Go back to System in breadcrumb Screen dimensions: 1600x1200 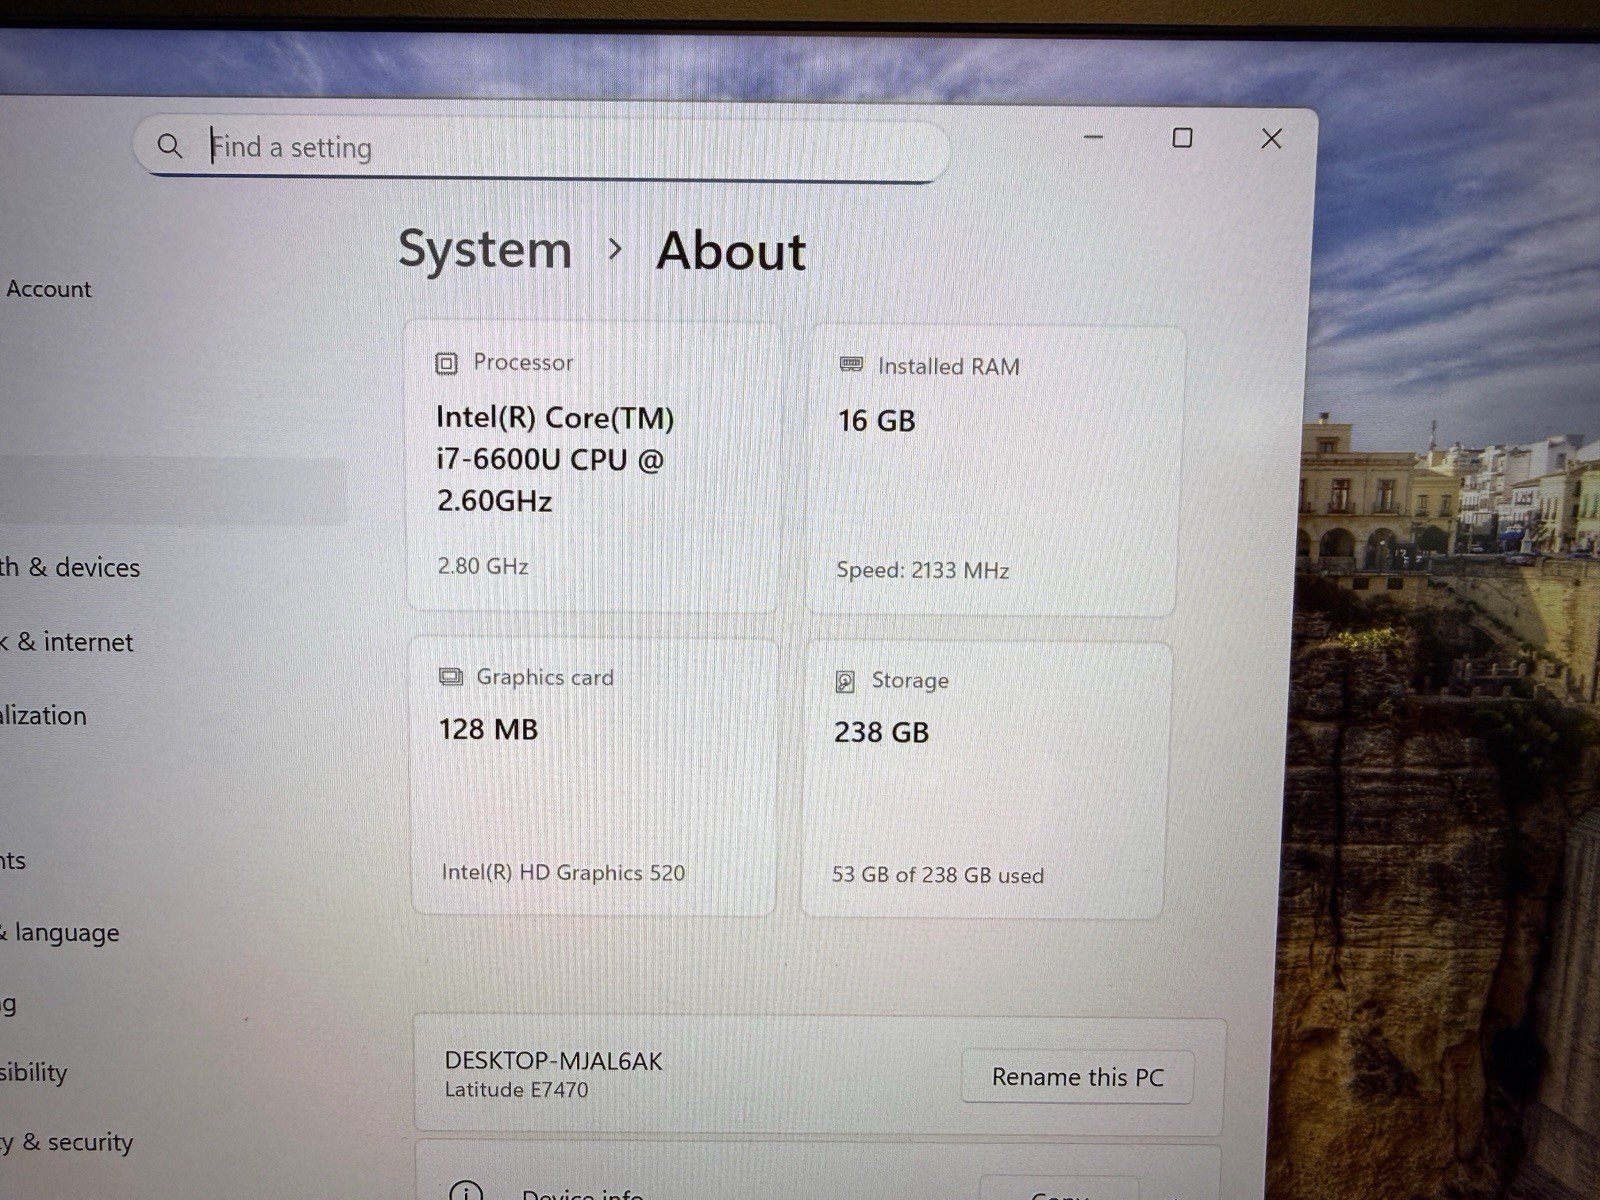point(485,249)
